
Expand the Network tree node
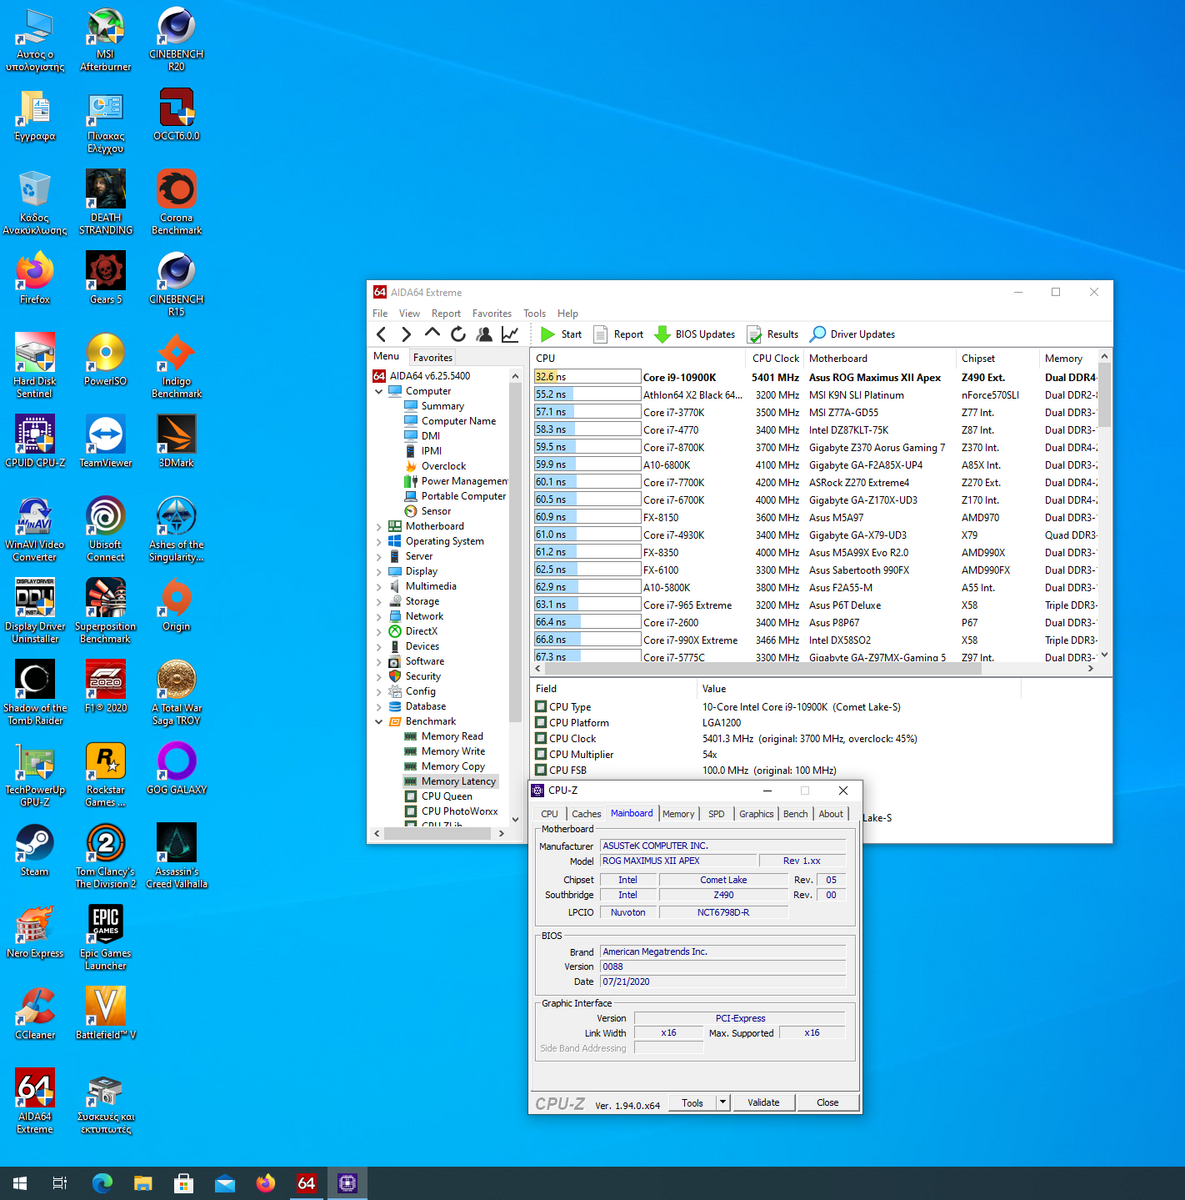pyautogui.click(x=379, y=616)
